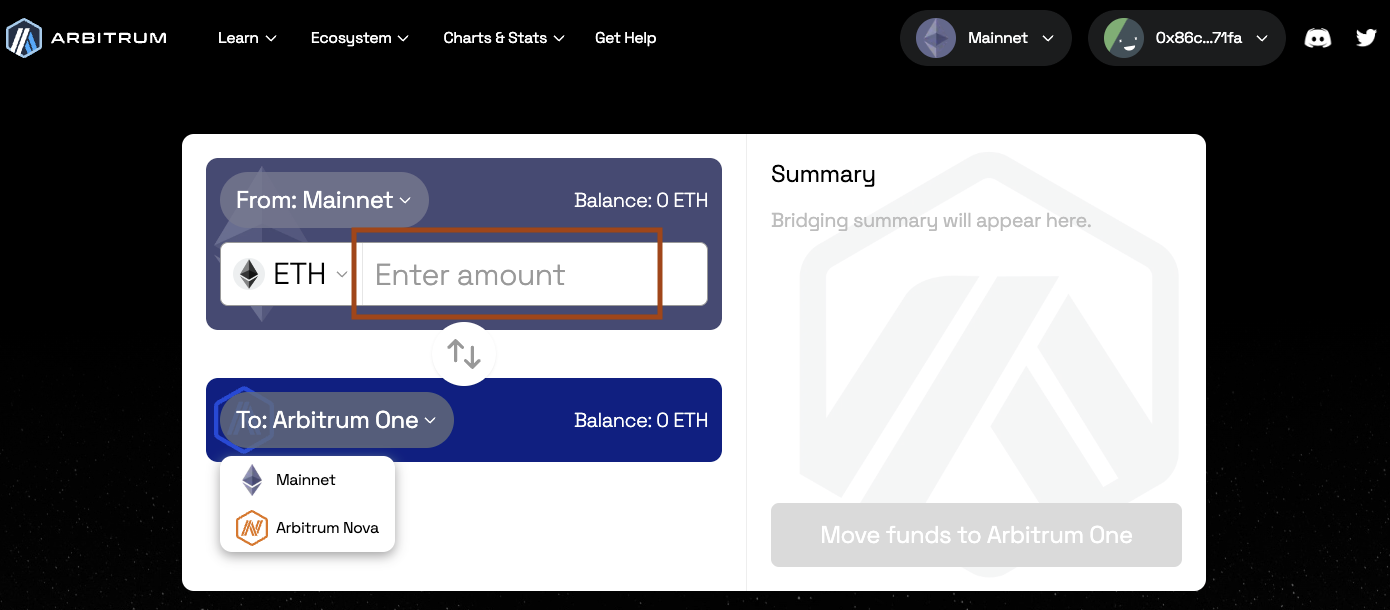The width and height of the screenshot is (1390, 610).
Task: Click the wallet avatar icon in the header
Action: [1124, 37]
